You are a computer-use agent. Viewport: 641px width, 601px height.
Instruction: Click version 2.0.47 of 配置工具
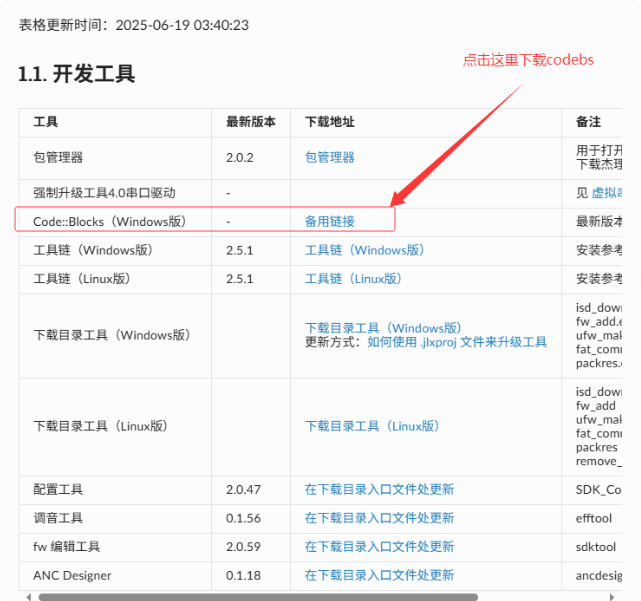[243, 489]
